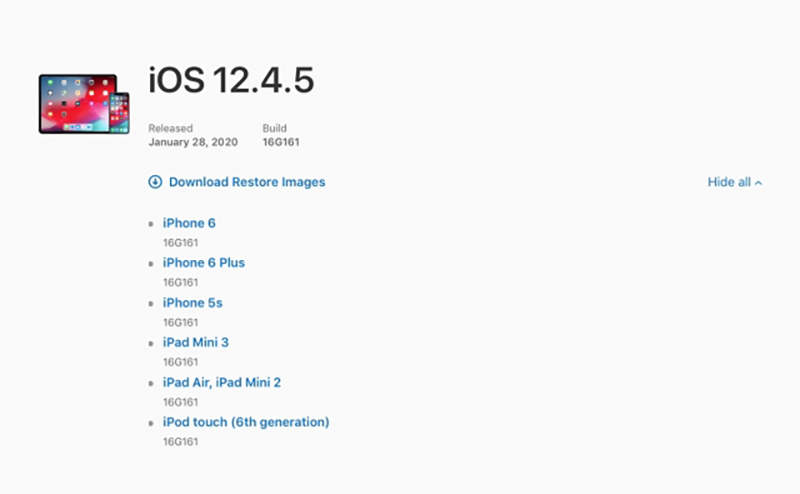Choose the iPad Mini 3 restore image
The image size is (800, 494).
point(195,342)
